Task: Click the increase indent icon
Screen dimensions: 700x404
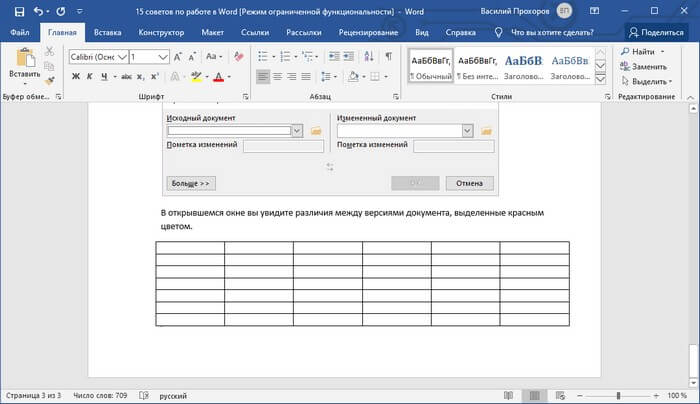Action: [x=349, y=56]
